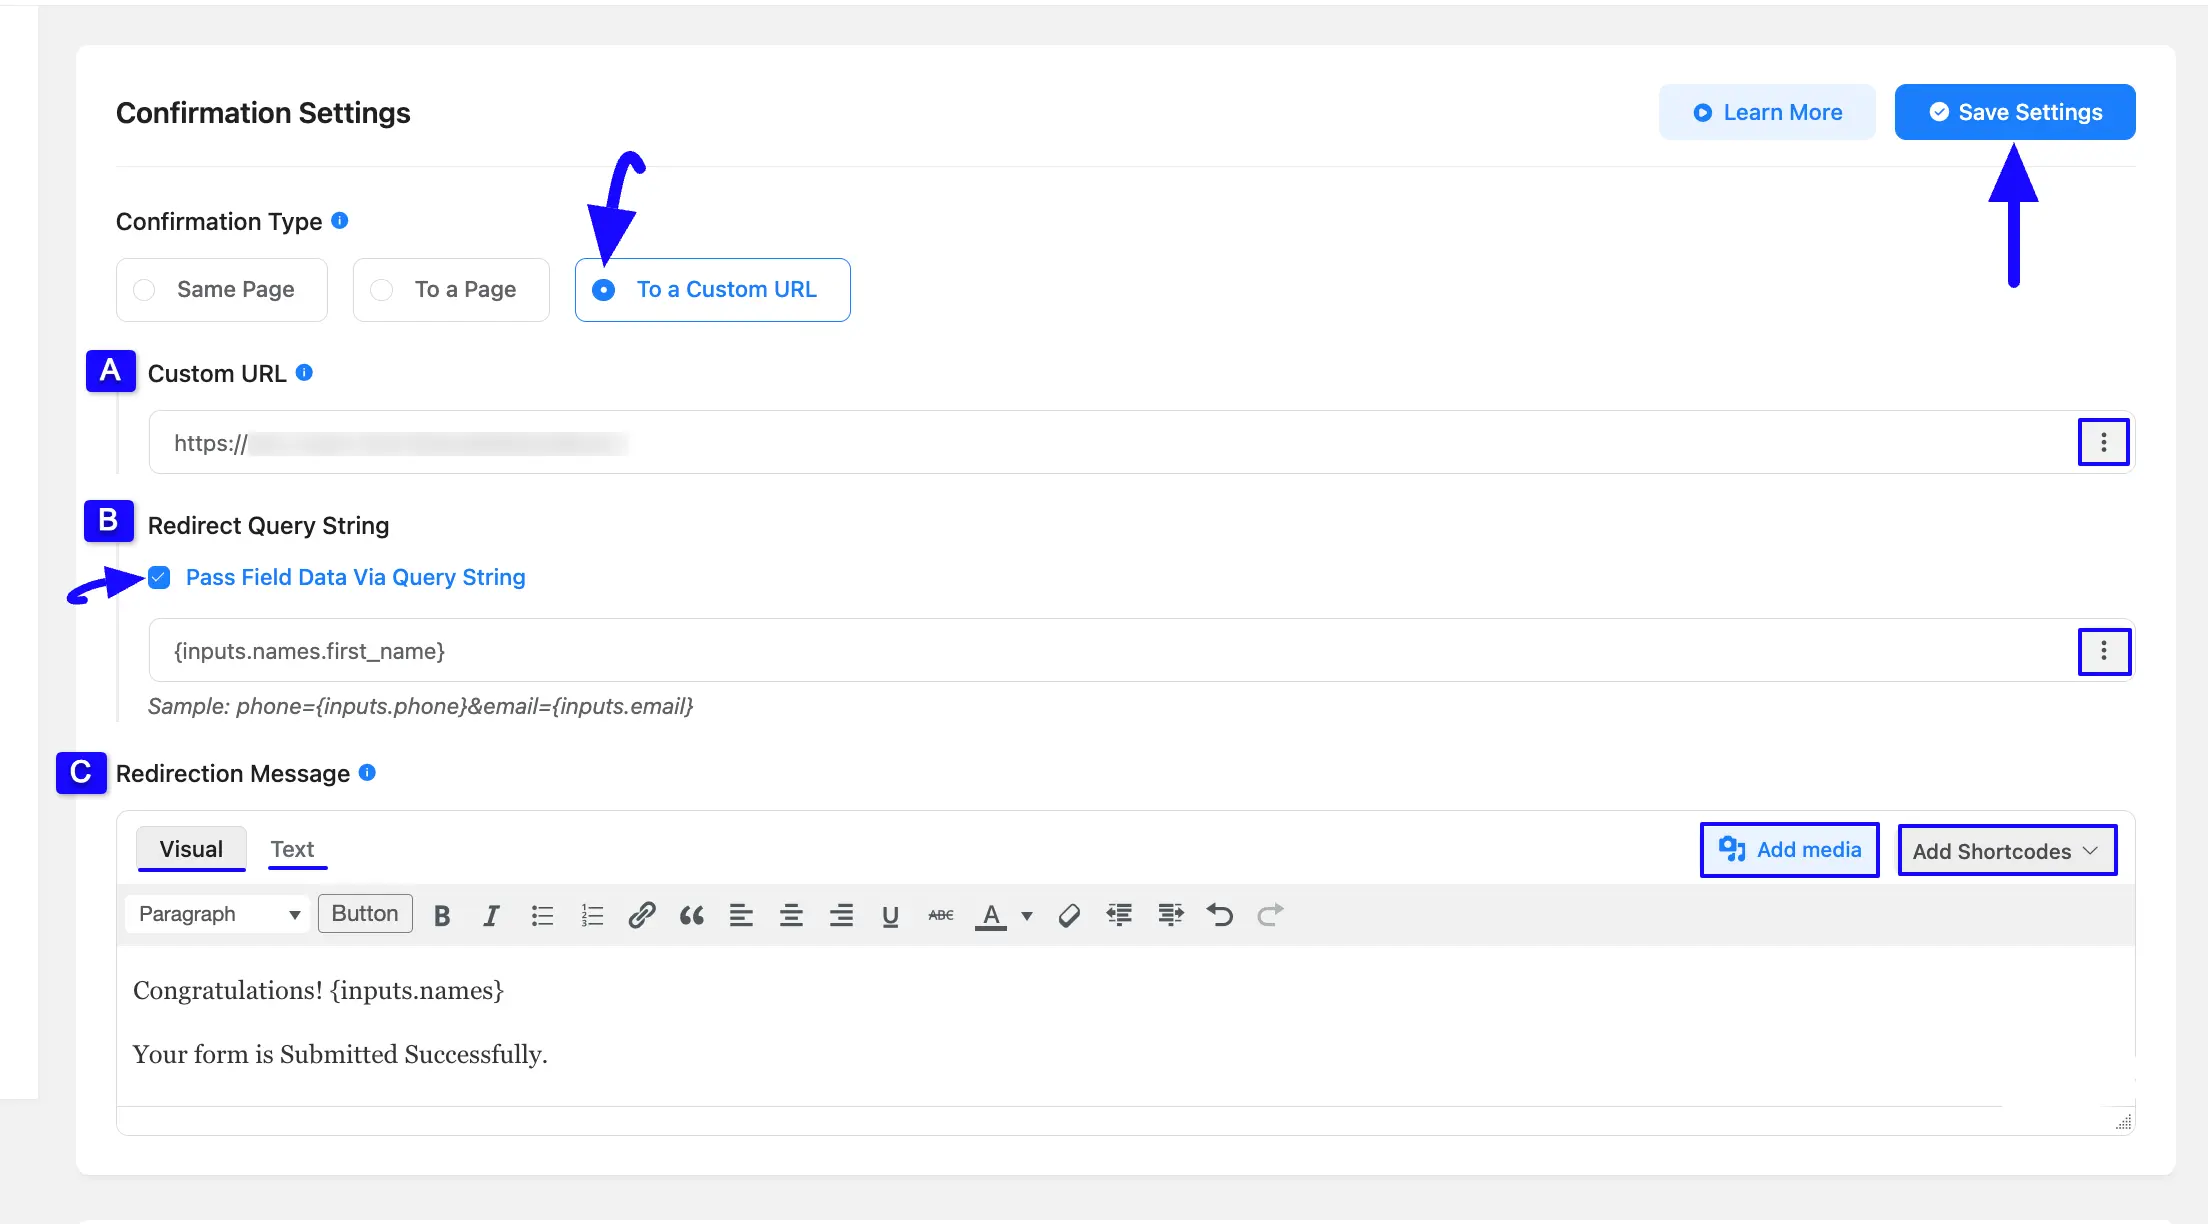Increase indent in the editor

pyautogui.click(x=1170, y=915)
